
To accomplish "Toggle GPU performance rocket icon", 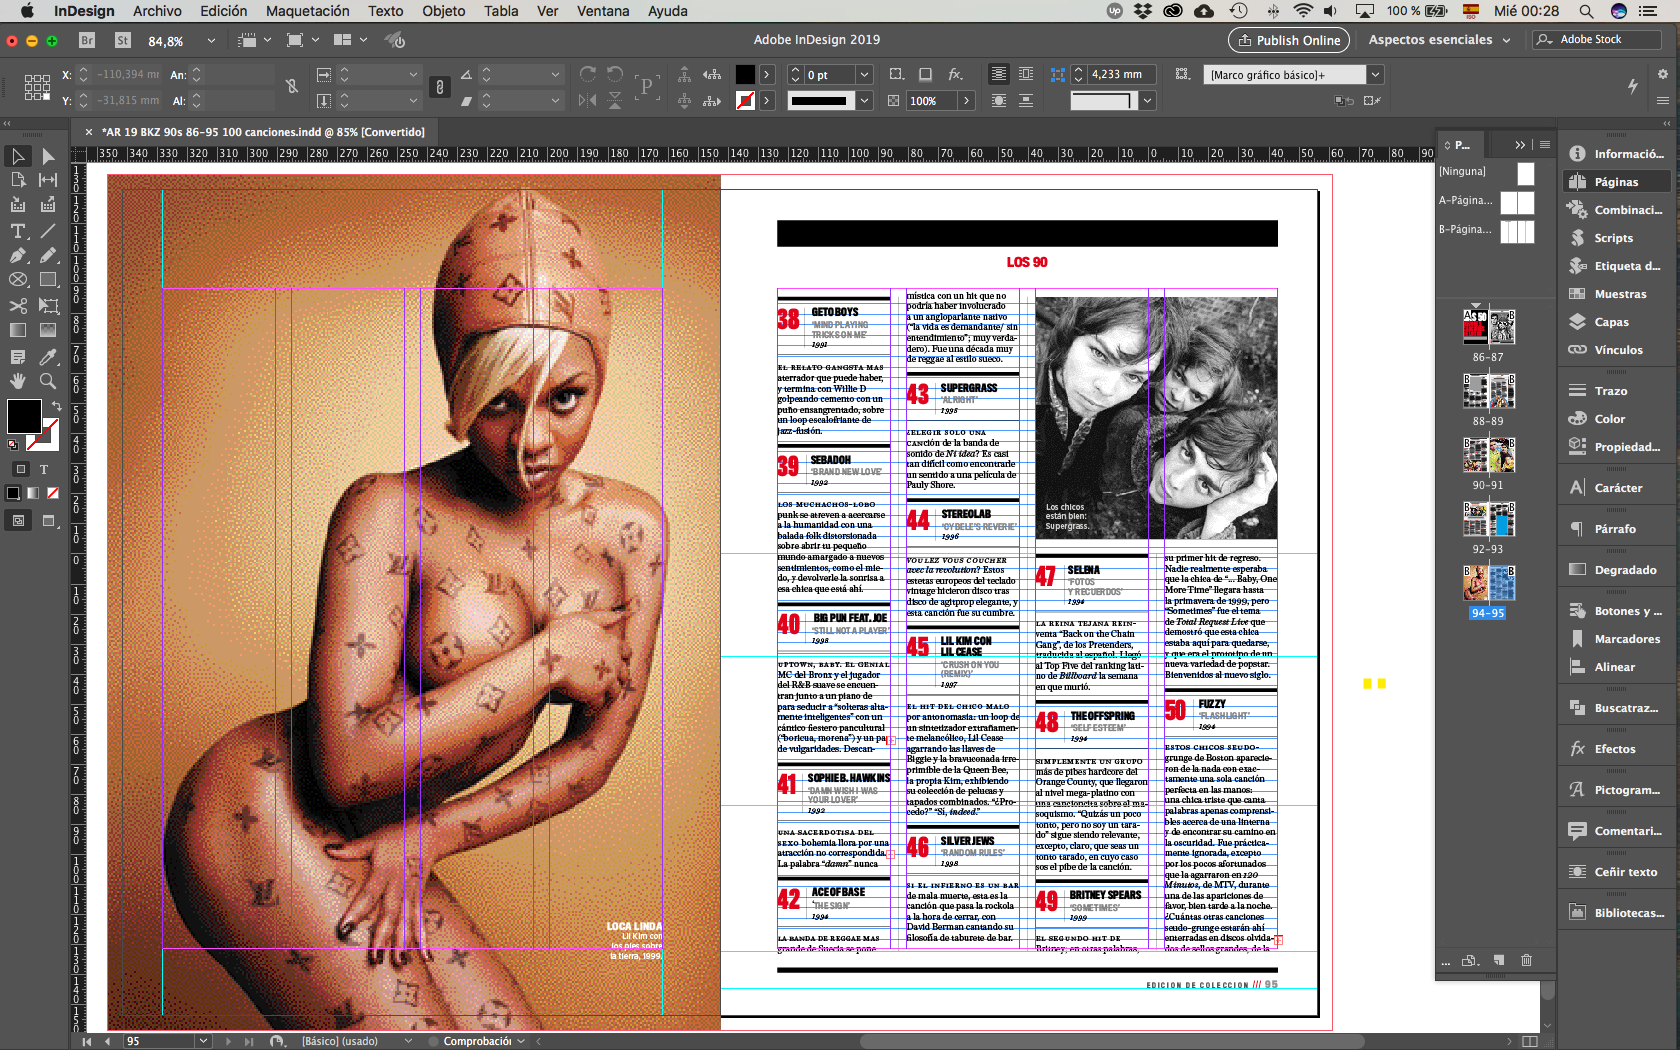I will [396, 40].
